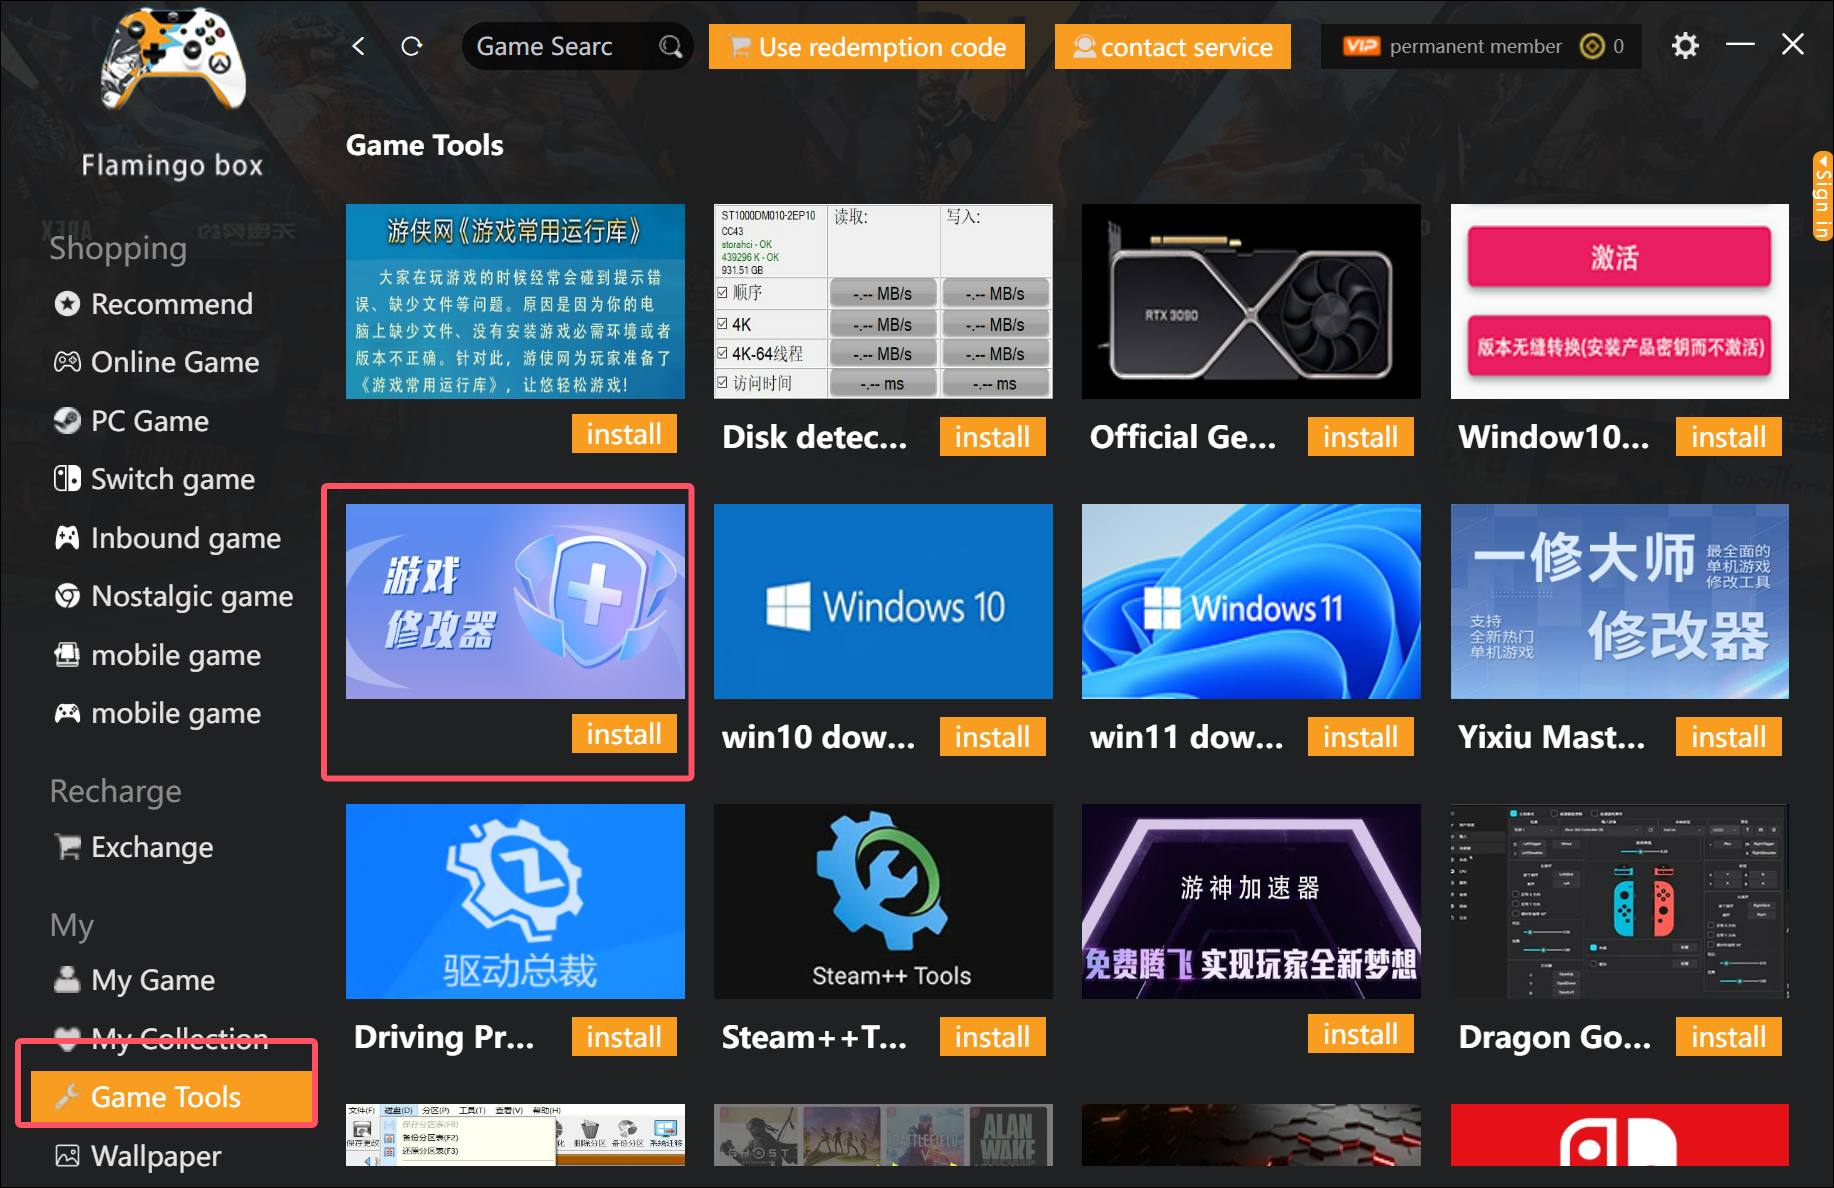Click the refresh icon in the top bar

411,46
